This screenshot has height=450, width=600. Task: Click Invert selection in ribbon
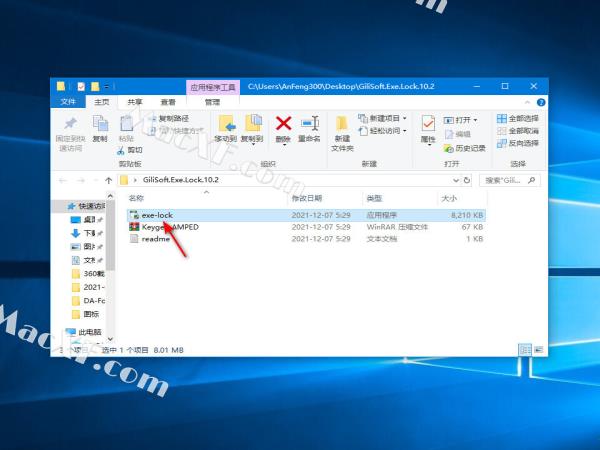tap(517, 143)
